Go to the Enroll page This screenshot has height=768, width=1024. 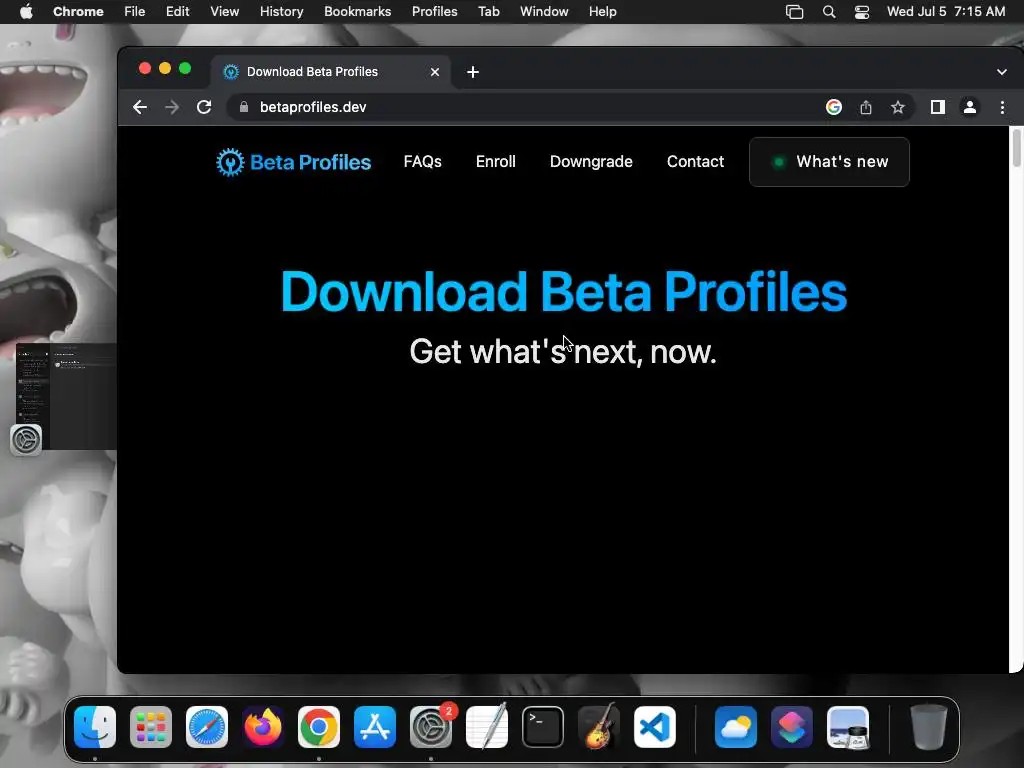(x=496, y=162)
